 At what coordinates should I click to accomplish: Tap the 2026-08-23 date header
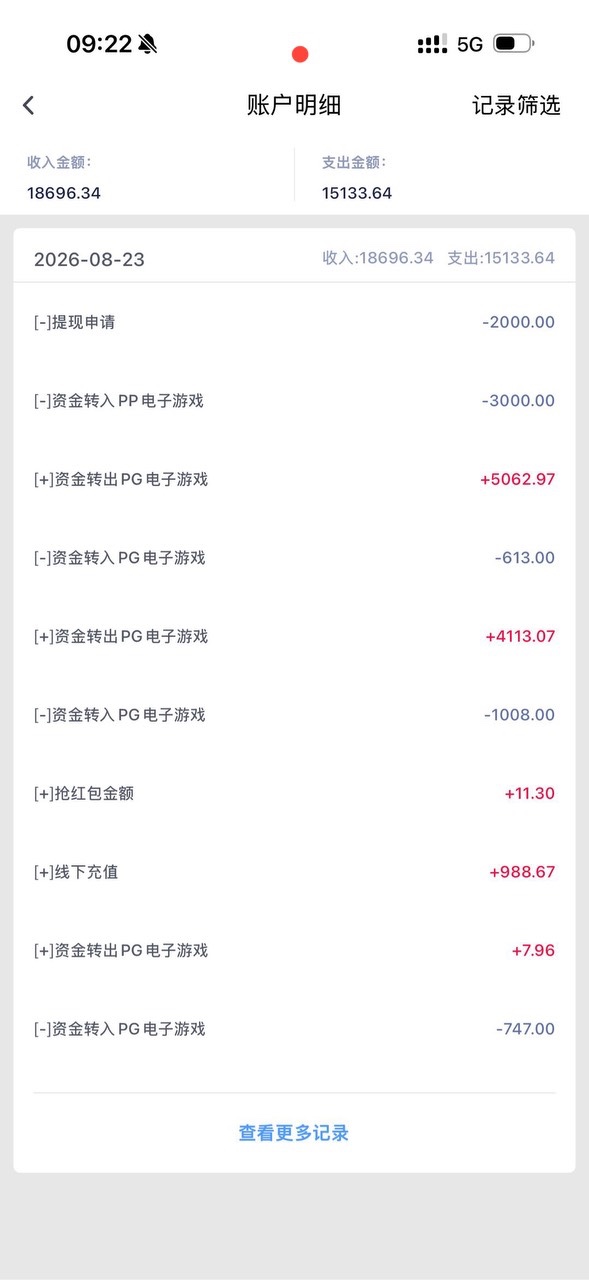pyautogui.click(x=89, y=259)
